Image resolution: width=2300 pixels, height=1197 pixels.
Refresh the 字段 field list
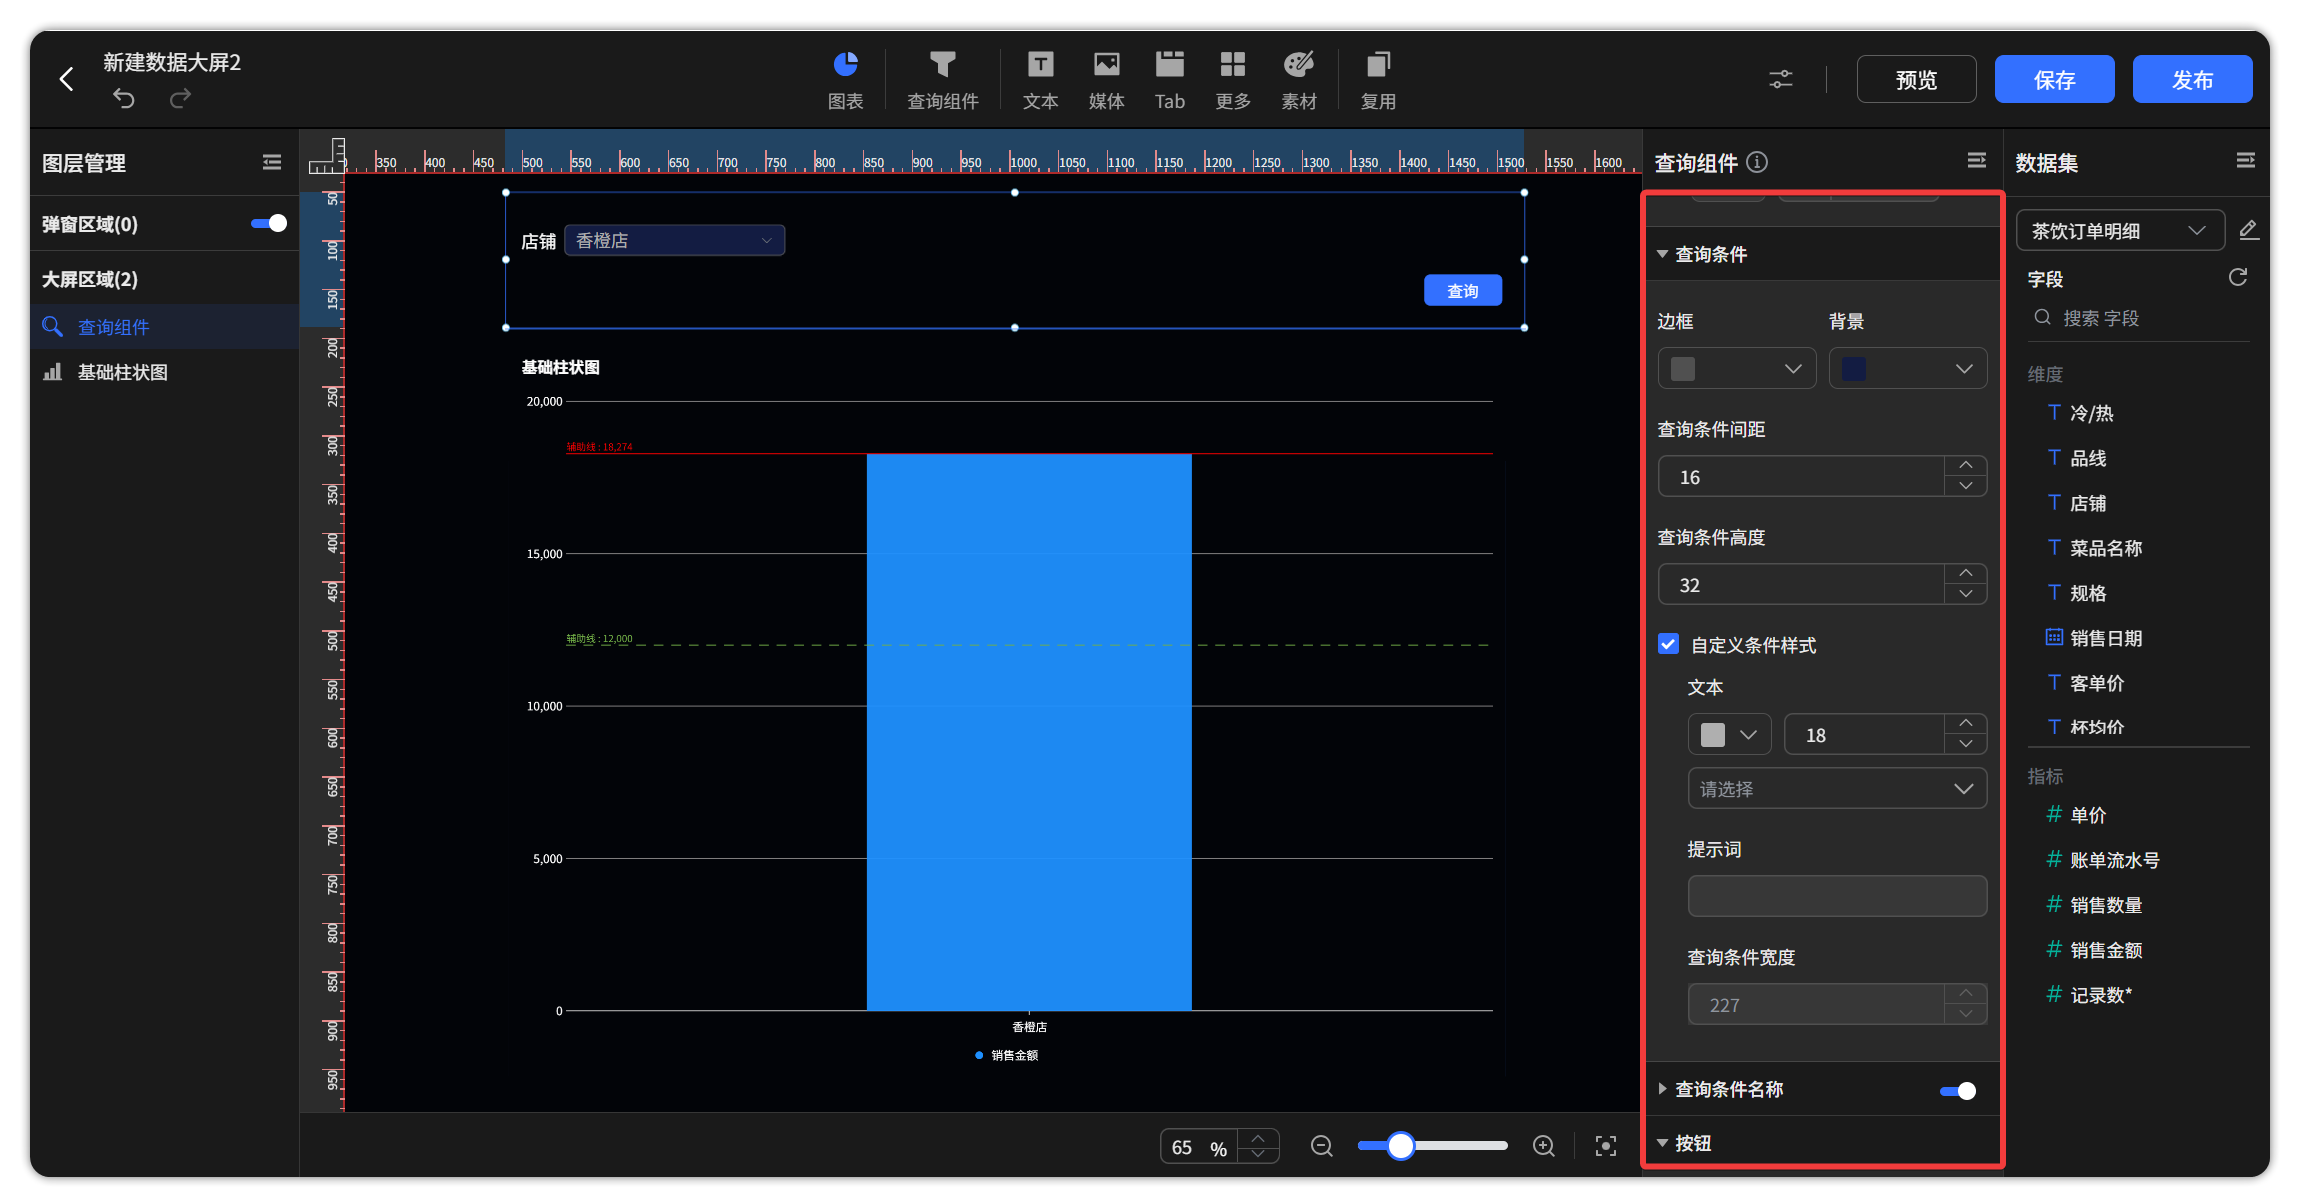click(2238, 277)
